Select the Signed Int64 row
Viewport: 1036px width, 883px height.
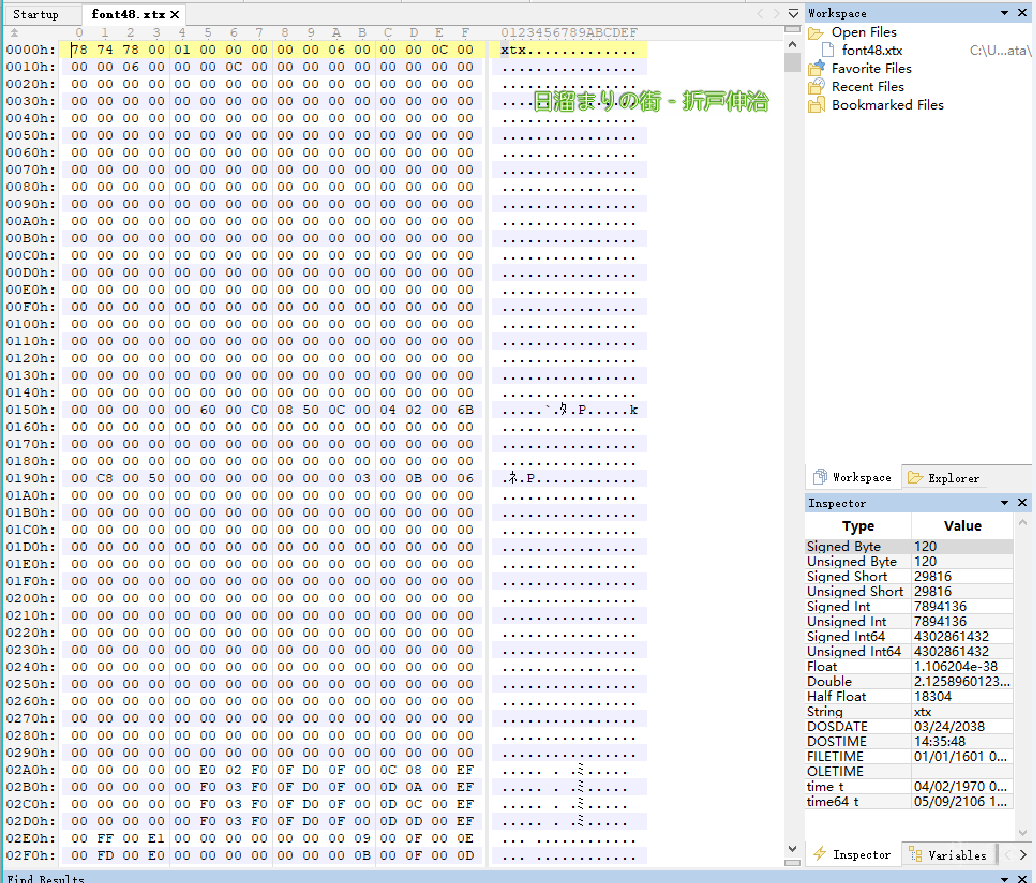click(x=909, y=636)
